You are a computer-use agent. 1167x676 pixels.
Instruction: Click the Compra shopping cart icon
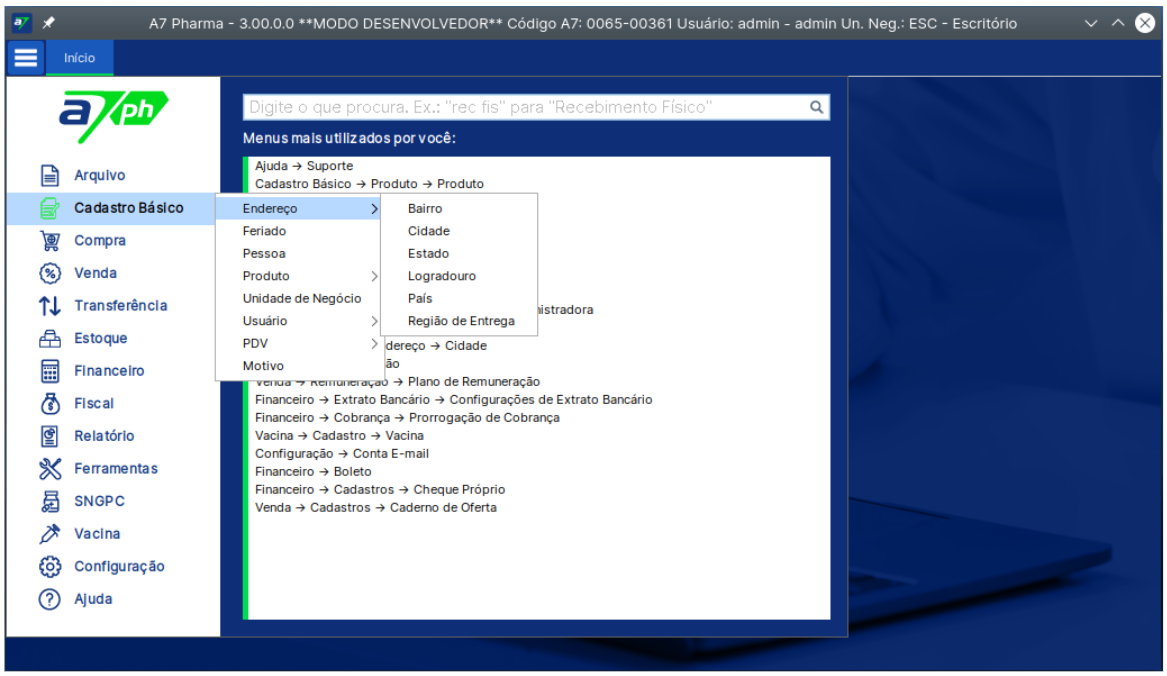(x=50, y=241)
